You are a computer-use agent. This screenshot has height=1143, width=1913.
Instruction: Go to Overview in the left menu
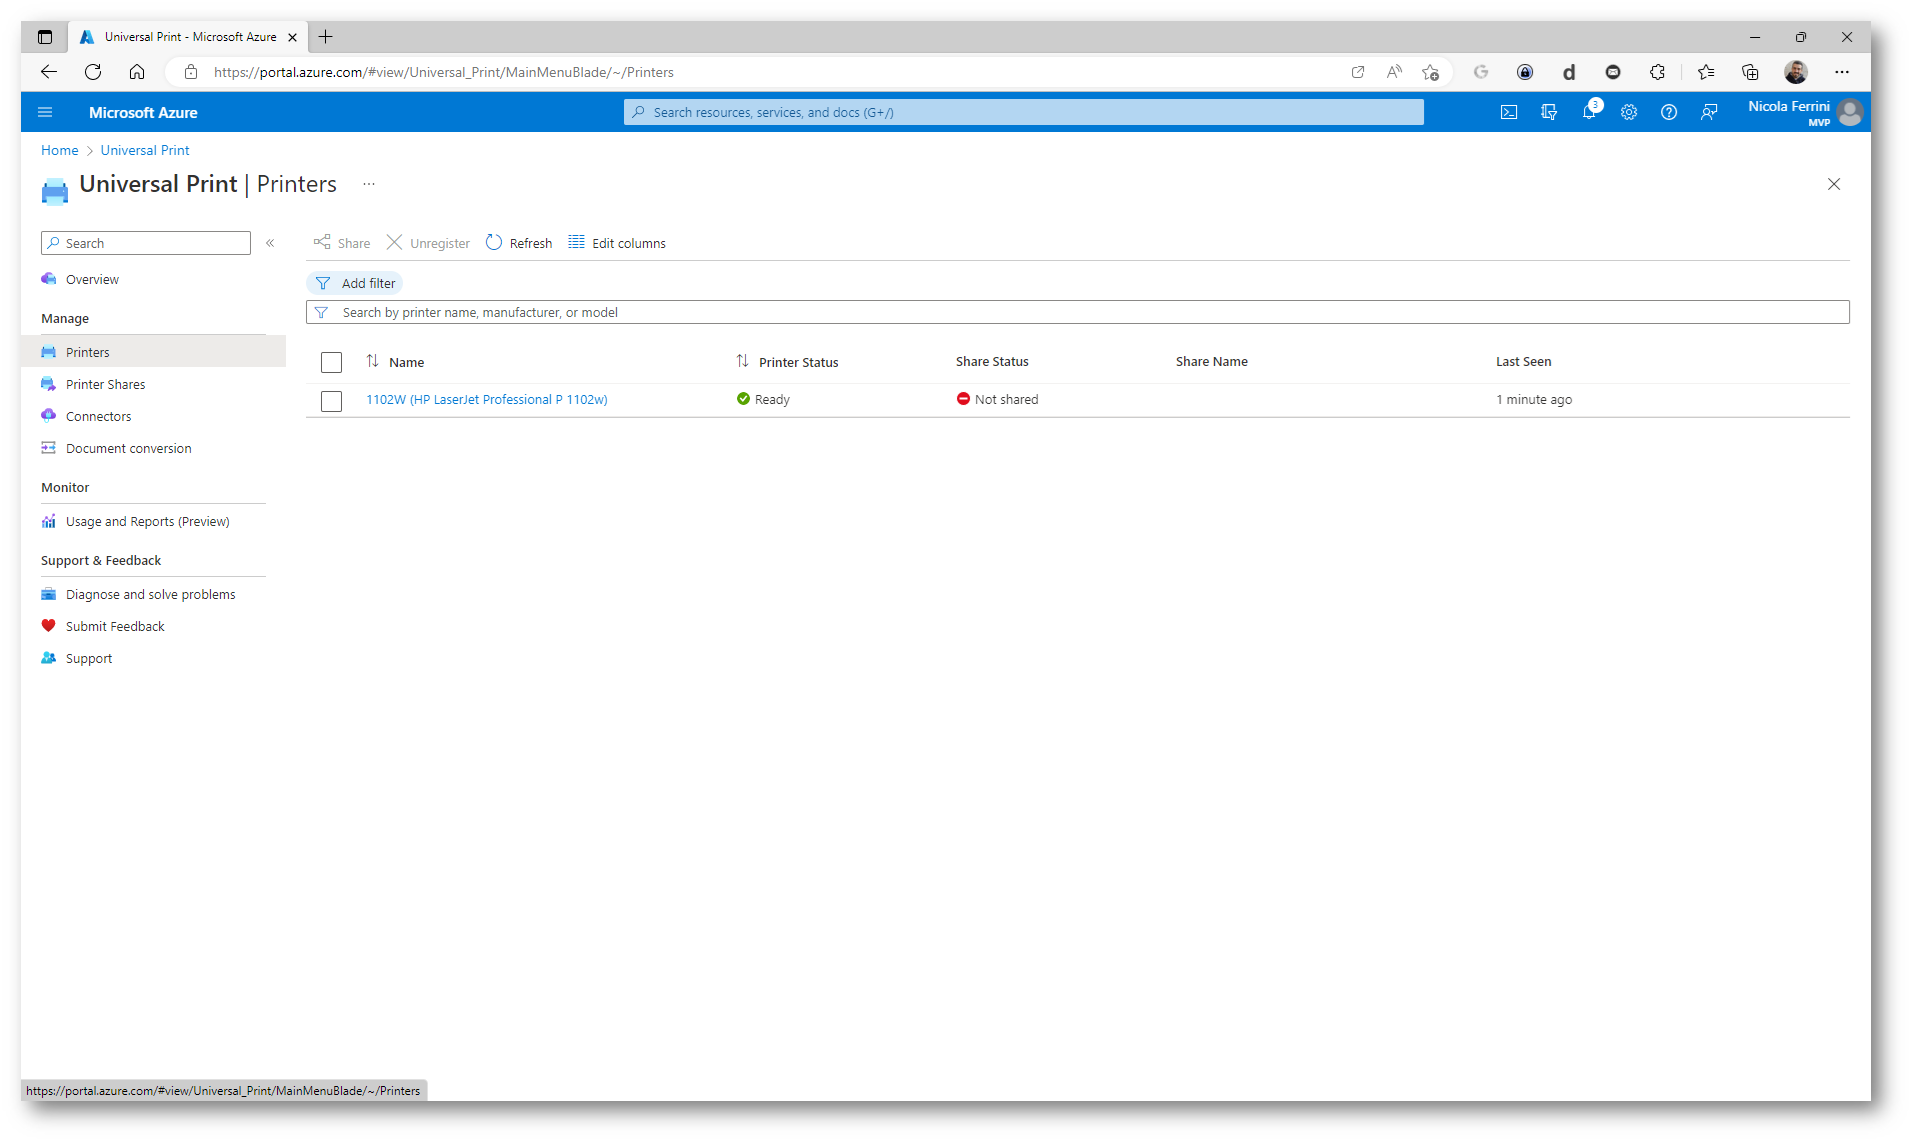tap(92, 279)
